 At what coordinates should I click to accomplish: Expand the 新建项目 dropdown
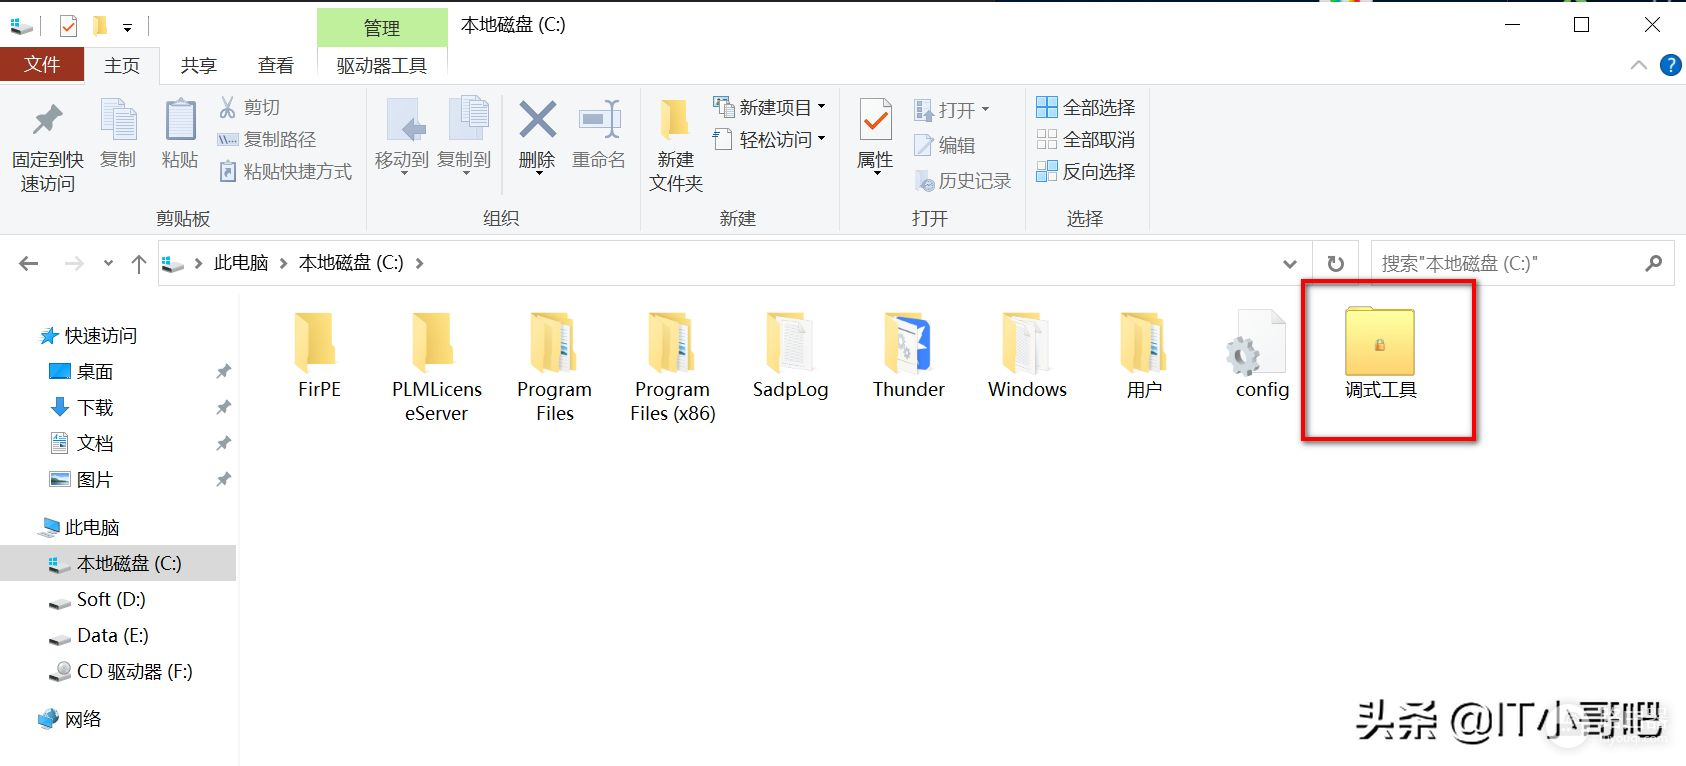(x=822, y=106)
